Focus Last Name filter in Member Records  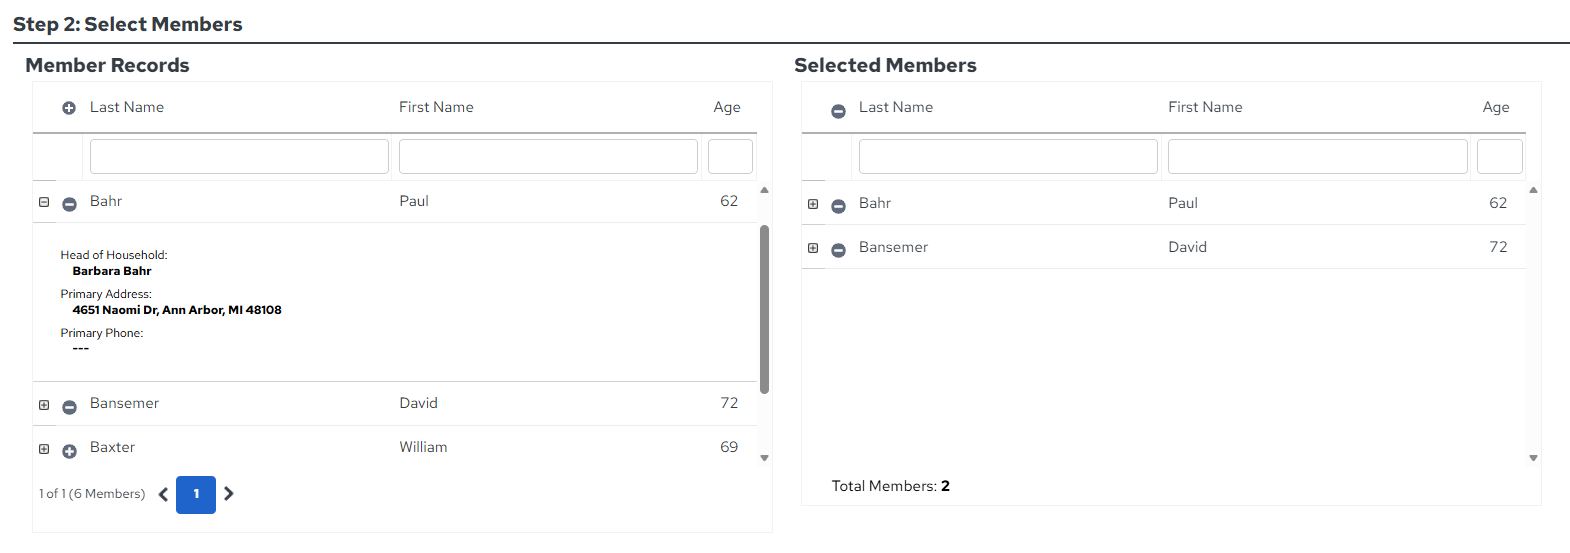click(239, 157)
